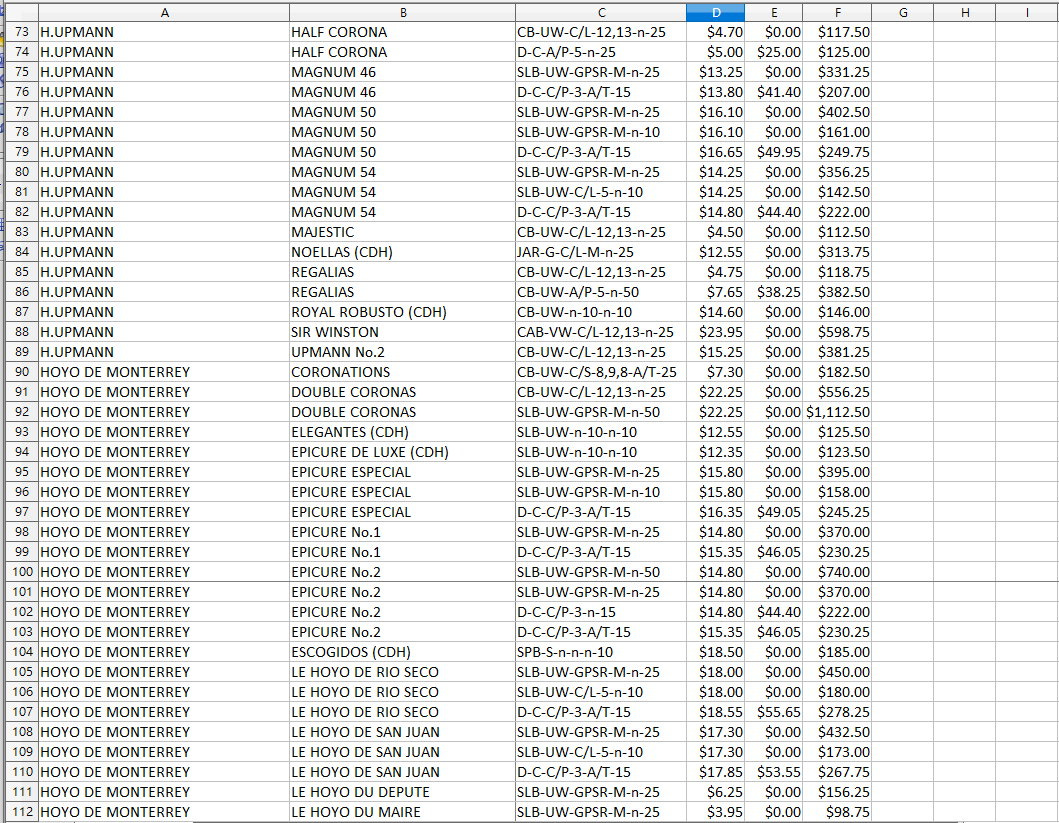Click cell UPMANN No.2
The height and width of the screenshot is (823, 1059).
(x=403, y=352)
